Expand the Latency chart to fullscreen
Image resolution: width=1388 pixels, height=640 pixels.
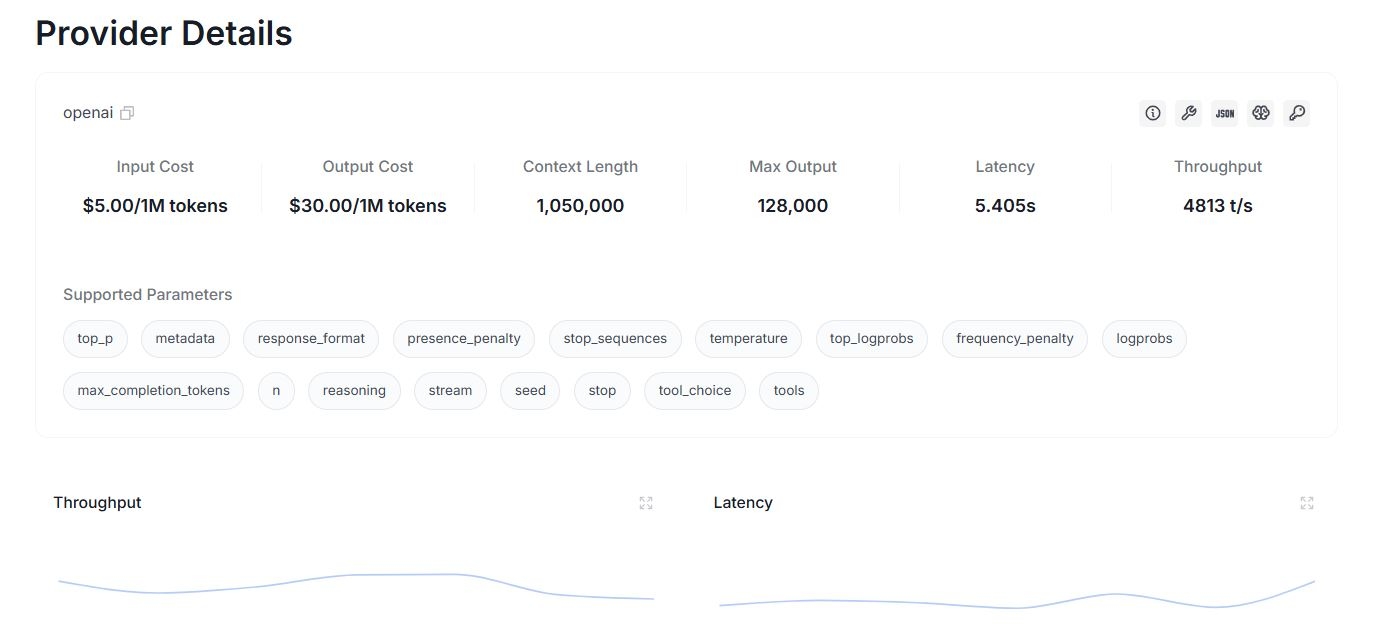tap(1307, 503)
